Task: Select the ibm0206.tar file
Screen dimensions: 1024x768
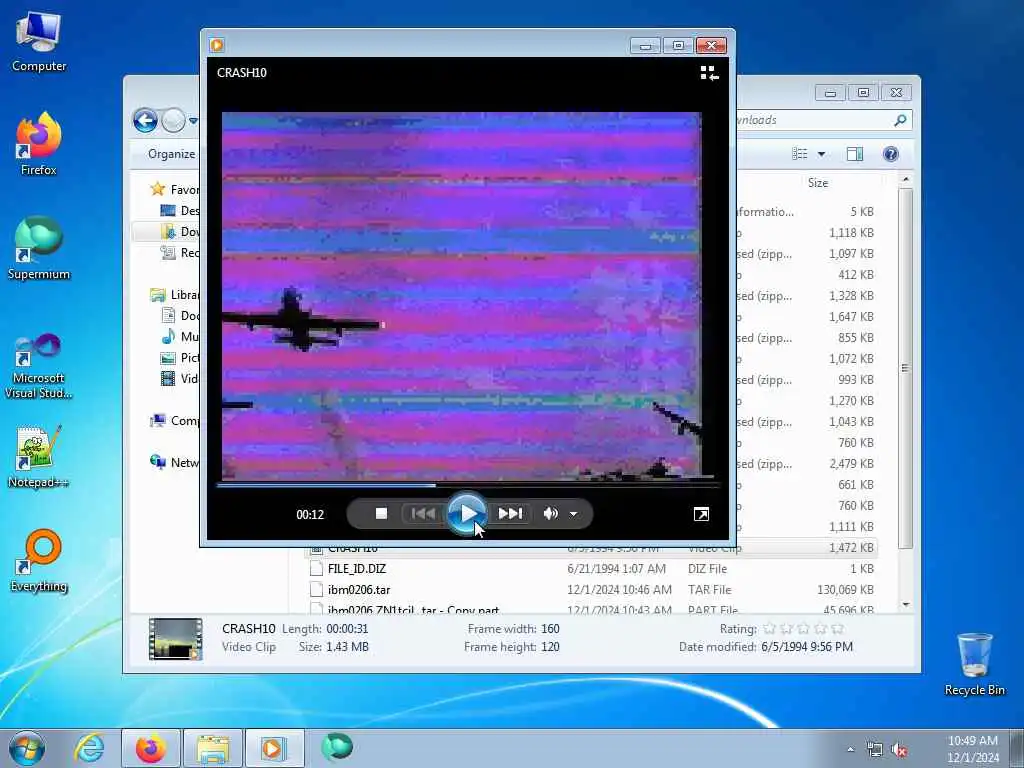Action: click(x=359, y=590)
